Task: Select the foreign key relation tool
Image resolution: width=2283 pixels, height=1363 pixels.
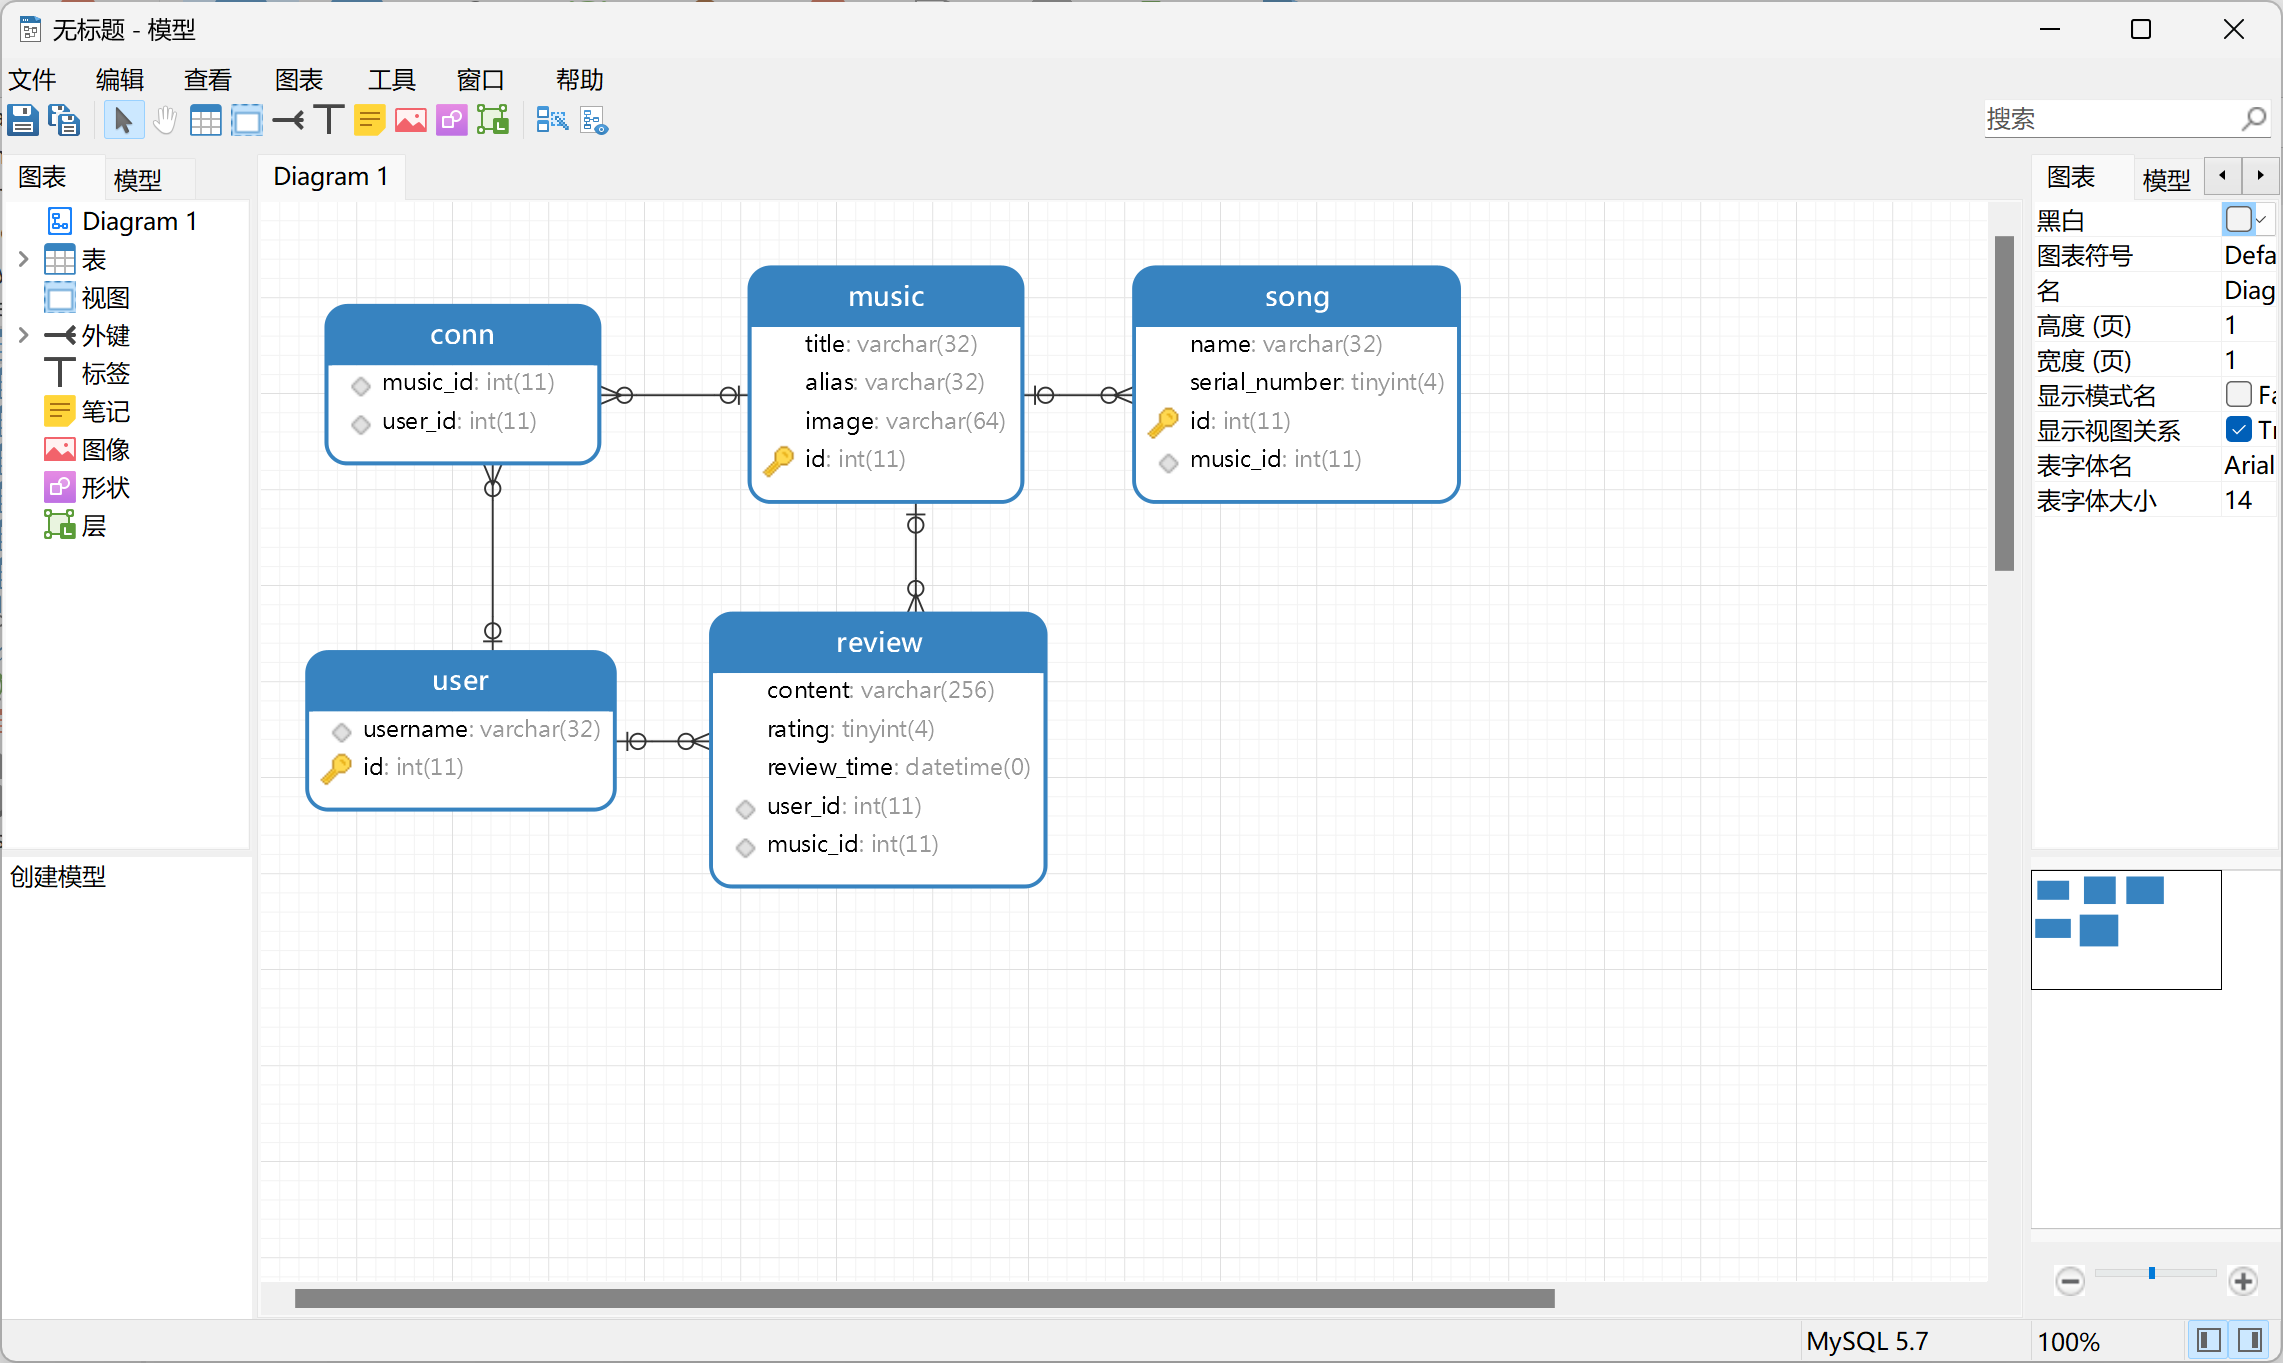Action: 288,120
